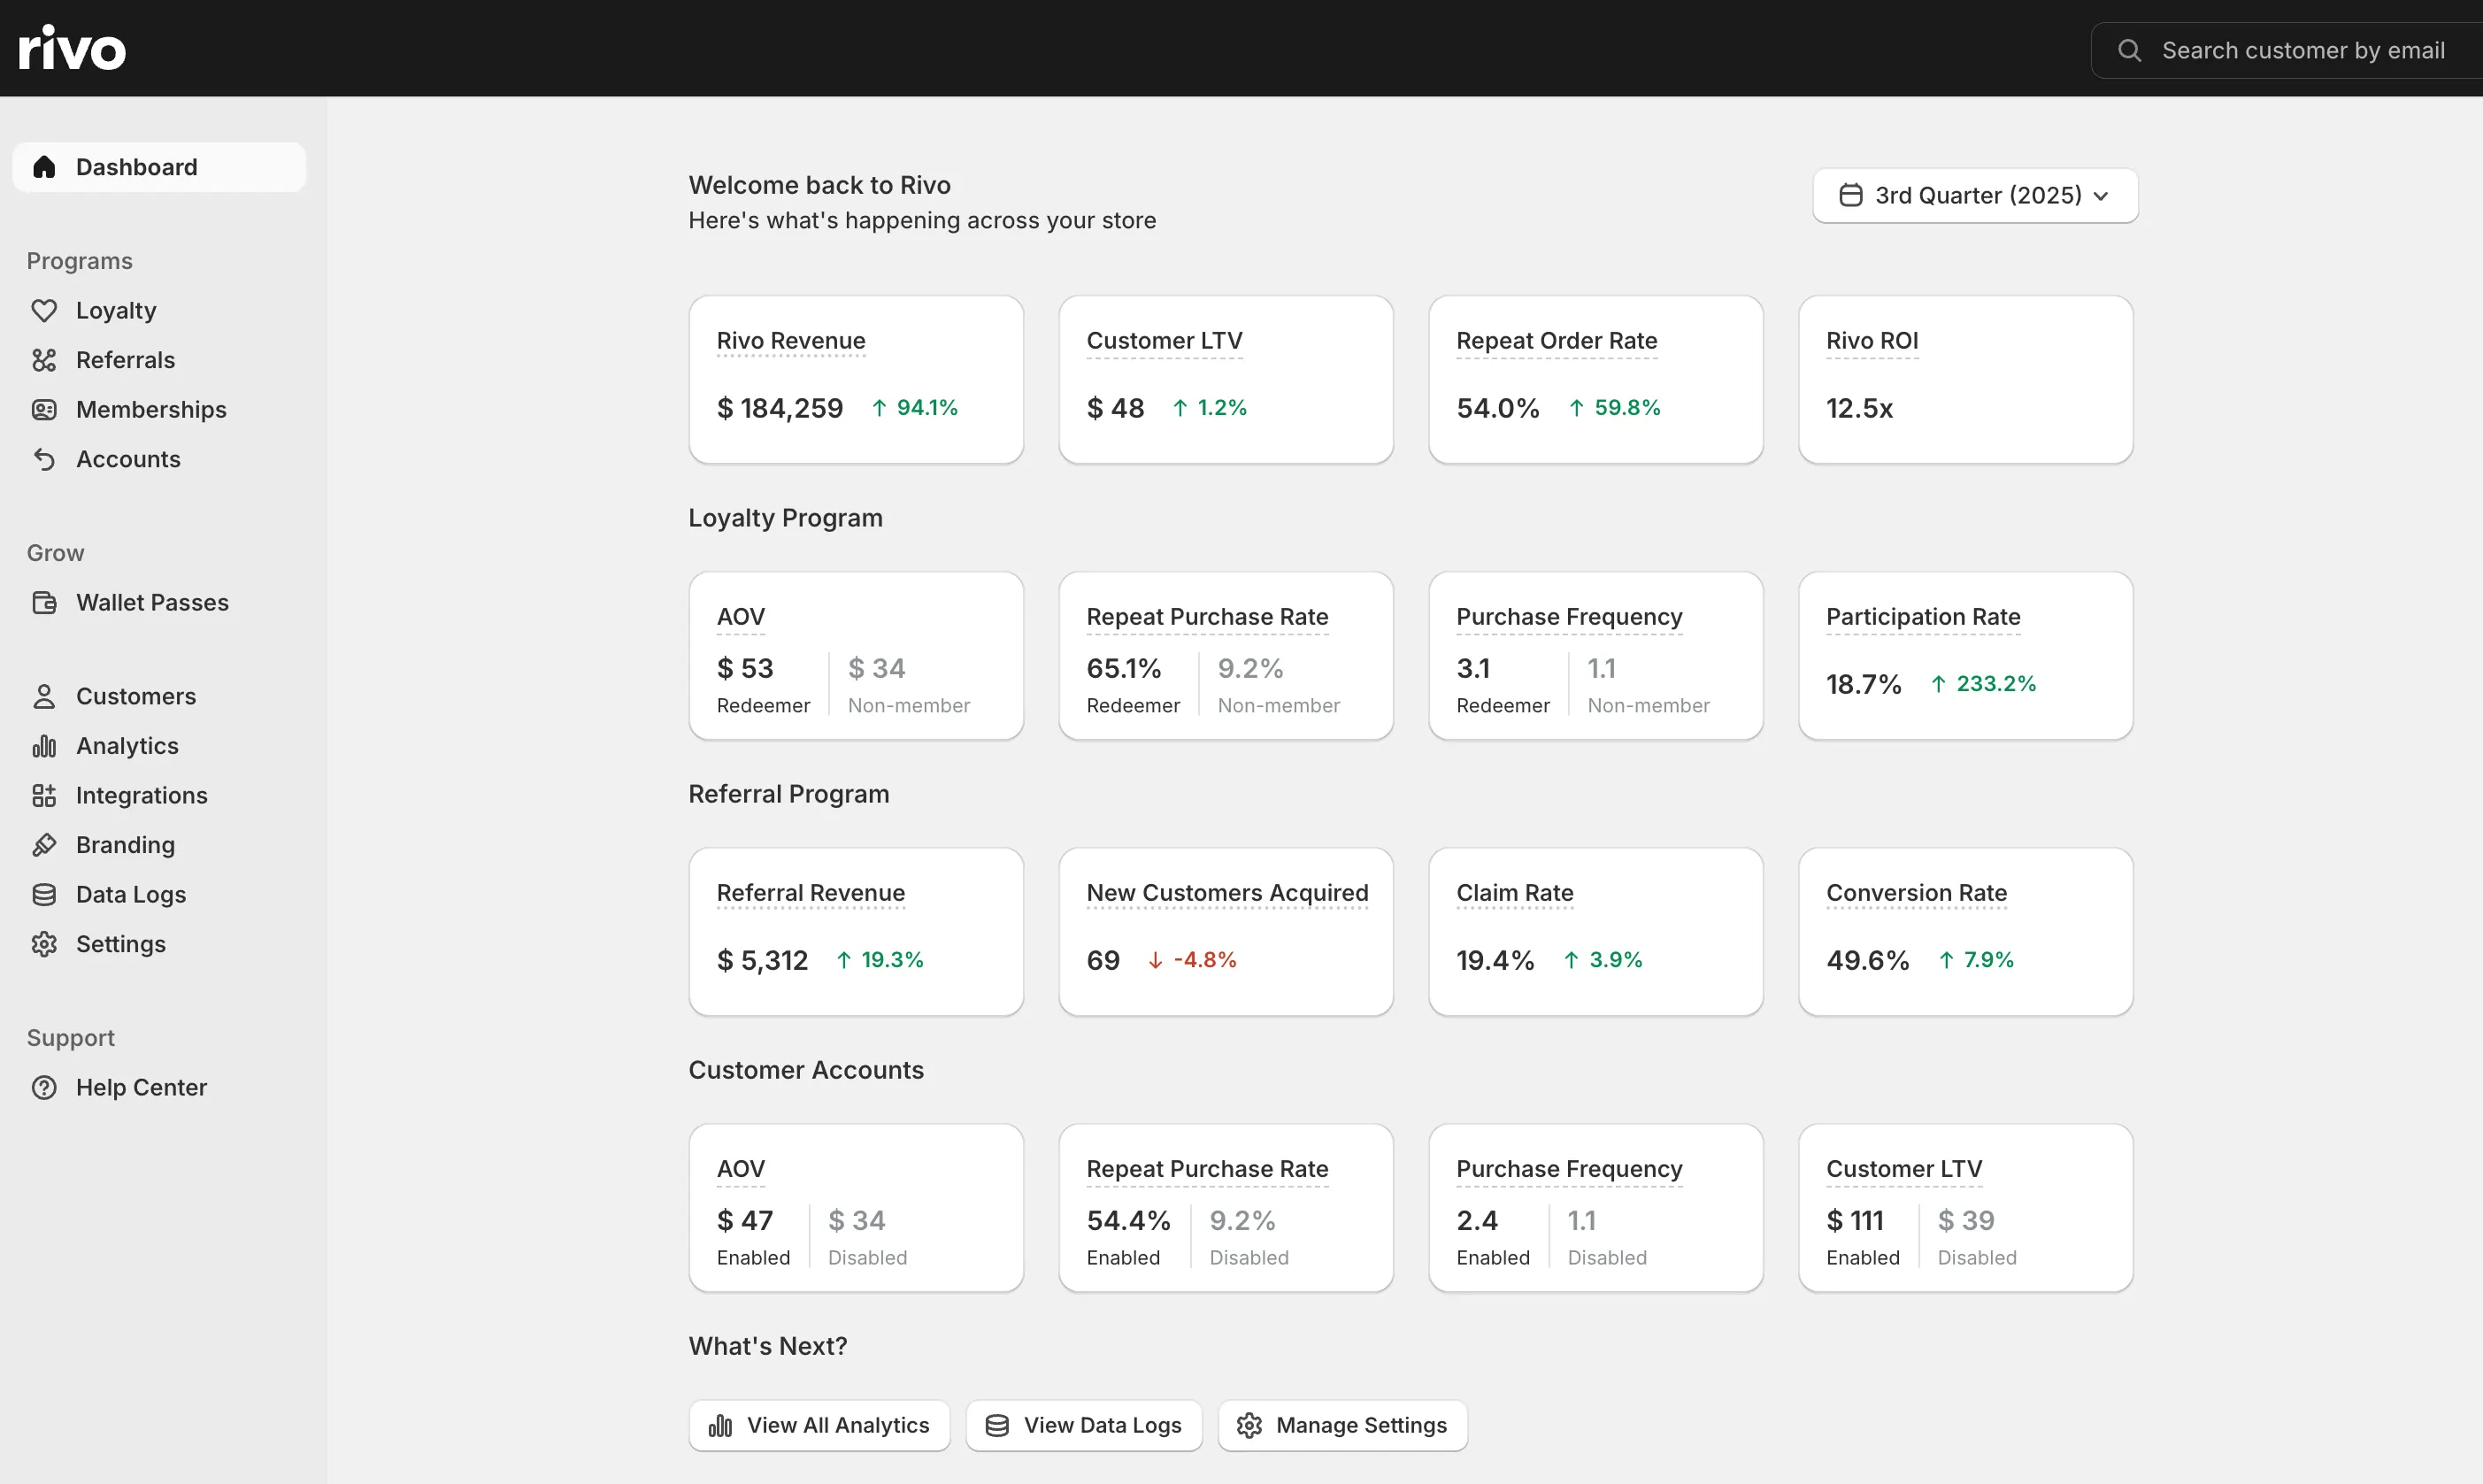Click the Analytics bar chart icon
2483x1484 pixels.
44,746
